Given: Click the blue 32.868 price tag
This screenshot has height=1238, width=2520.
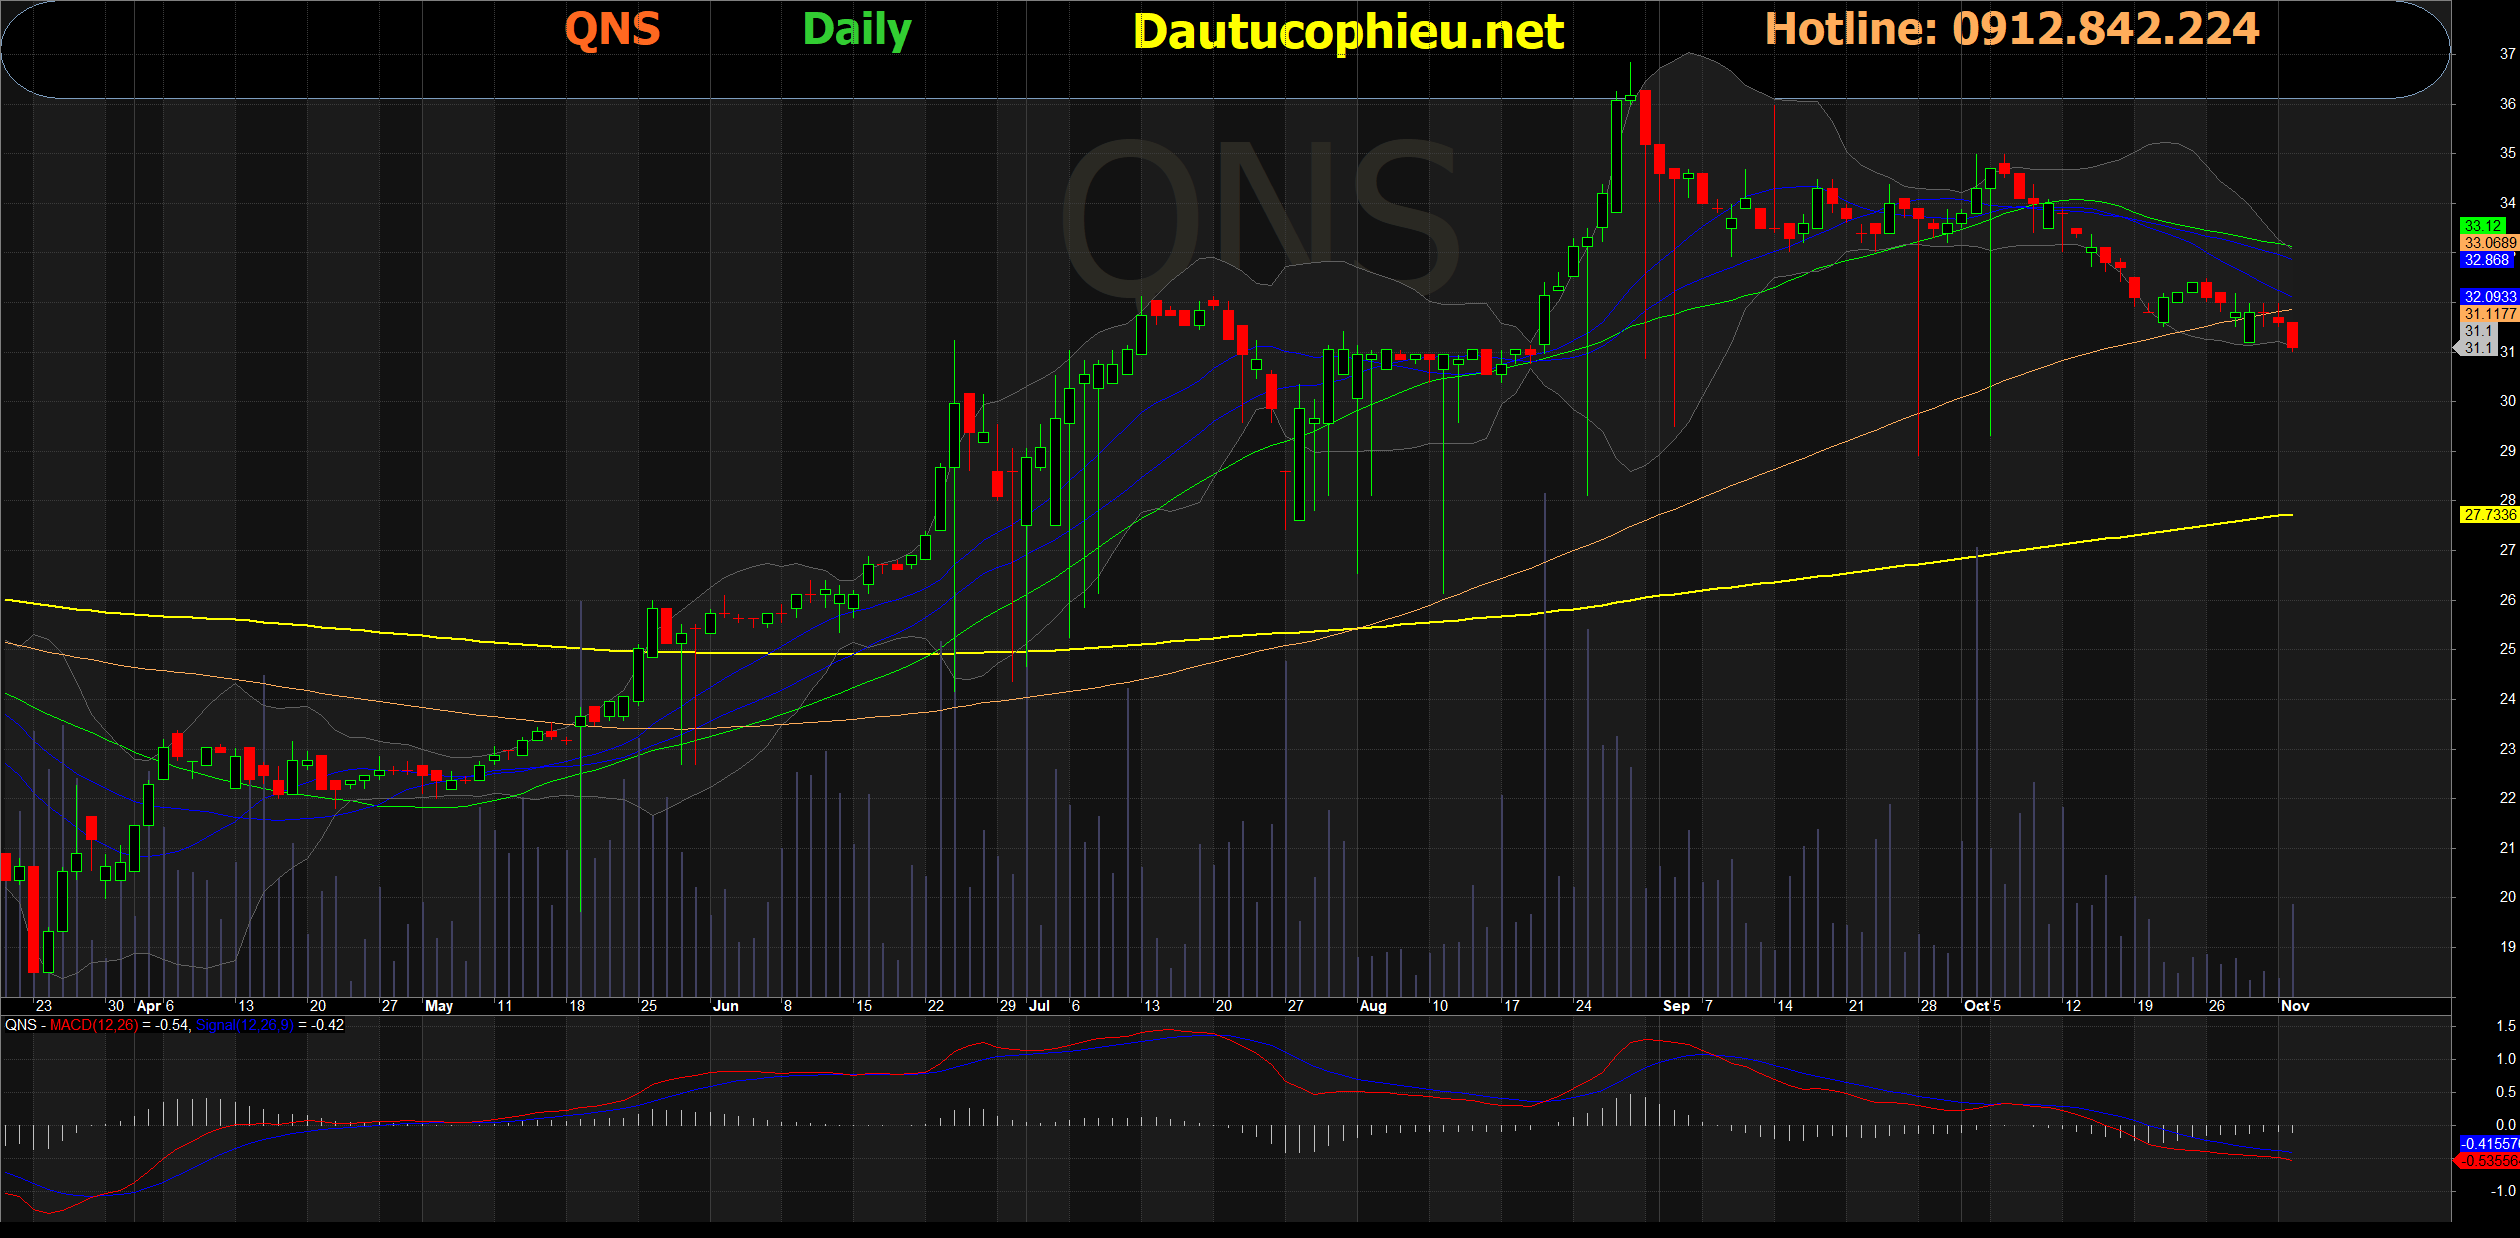Looking at the screenshot, I should (2486, 260).
